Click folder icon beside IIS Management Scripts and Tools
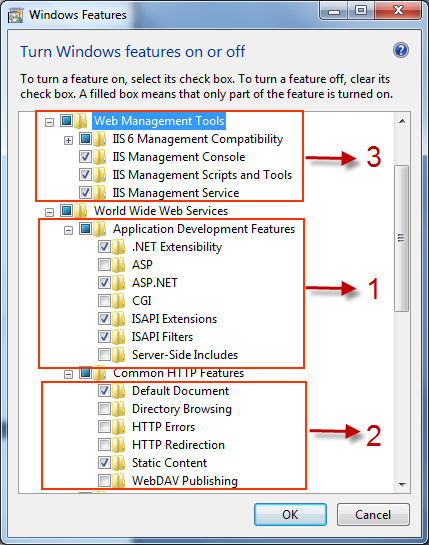The image size is (429, 545). click(x=99, y=175)
